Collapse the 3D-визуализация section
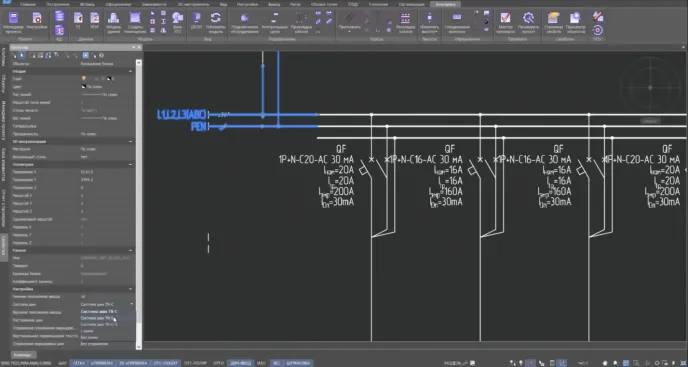The image size is (688, 367). click(131, 142)
